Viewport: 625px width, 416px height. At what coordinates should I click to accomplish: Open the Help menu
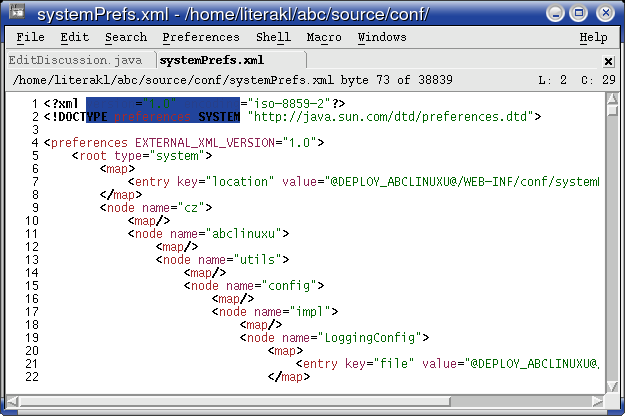593,37
